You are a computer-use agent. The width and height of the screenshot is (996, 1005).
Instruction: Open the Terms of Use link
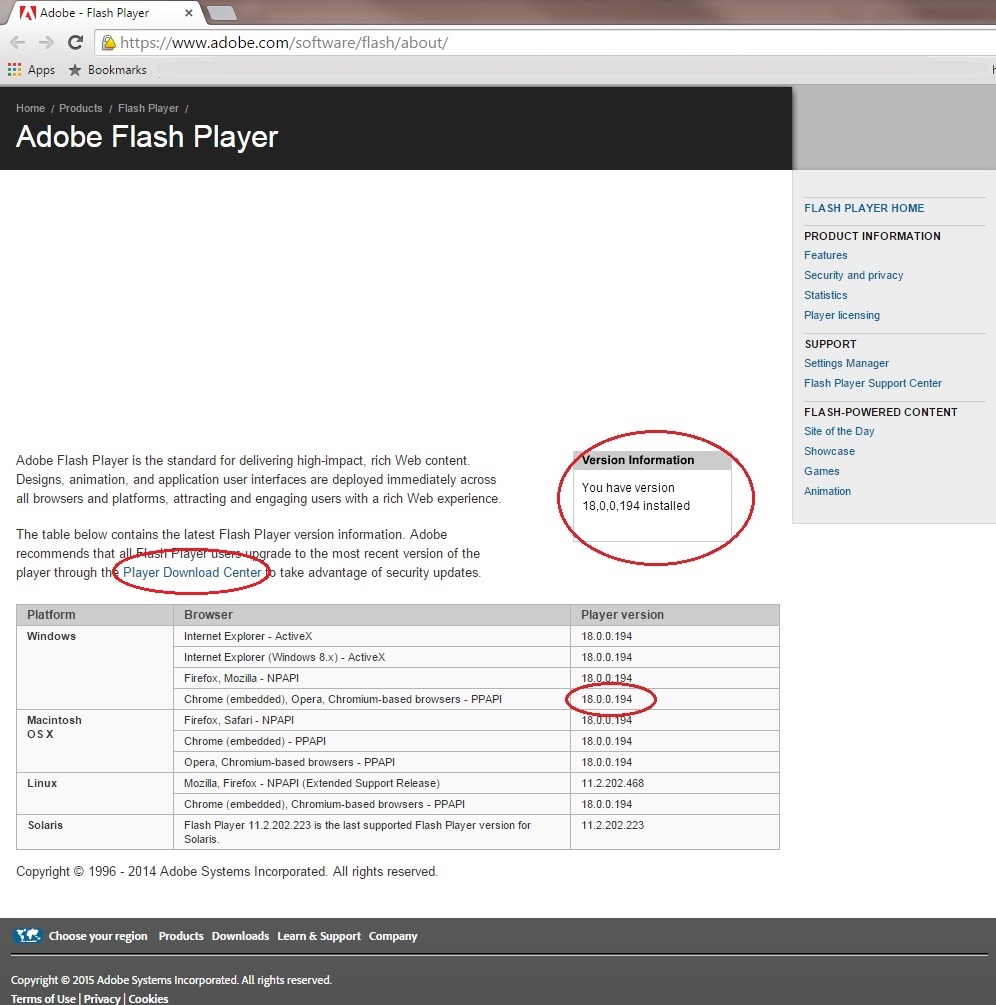coord(43,999)
